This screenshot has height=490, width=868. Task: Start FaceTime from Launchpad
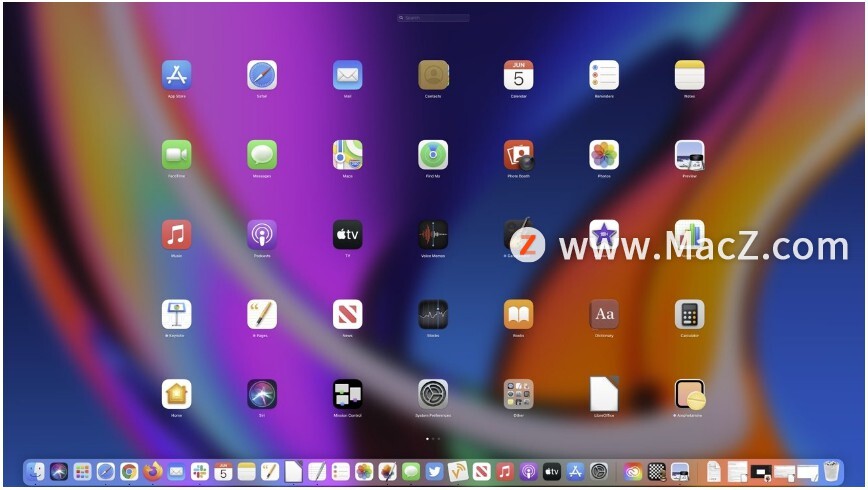coord(177,154)
